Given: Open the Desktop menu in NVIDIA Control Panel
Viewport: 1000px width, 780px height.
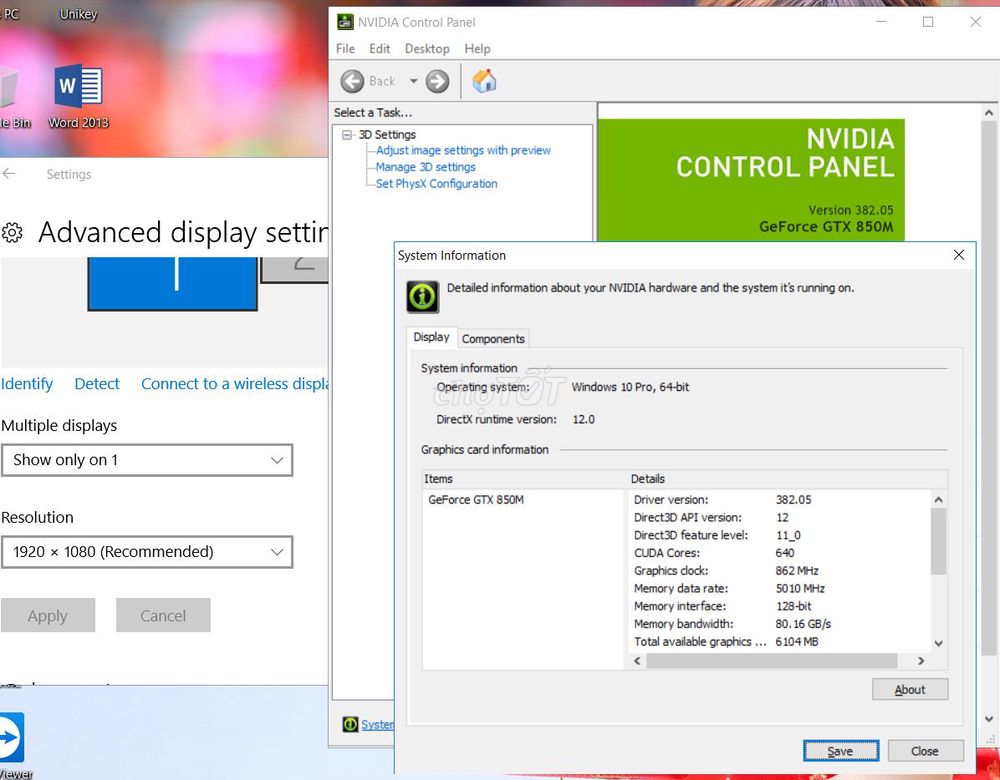Looking at the screenshot, I should click(427, 48).
